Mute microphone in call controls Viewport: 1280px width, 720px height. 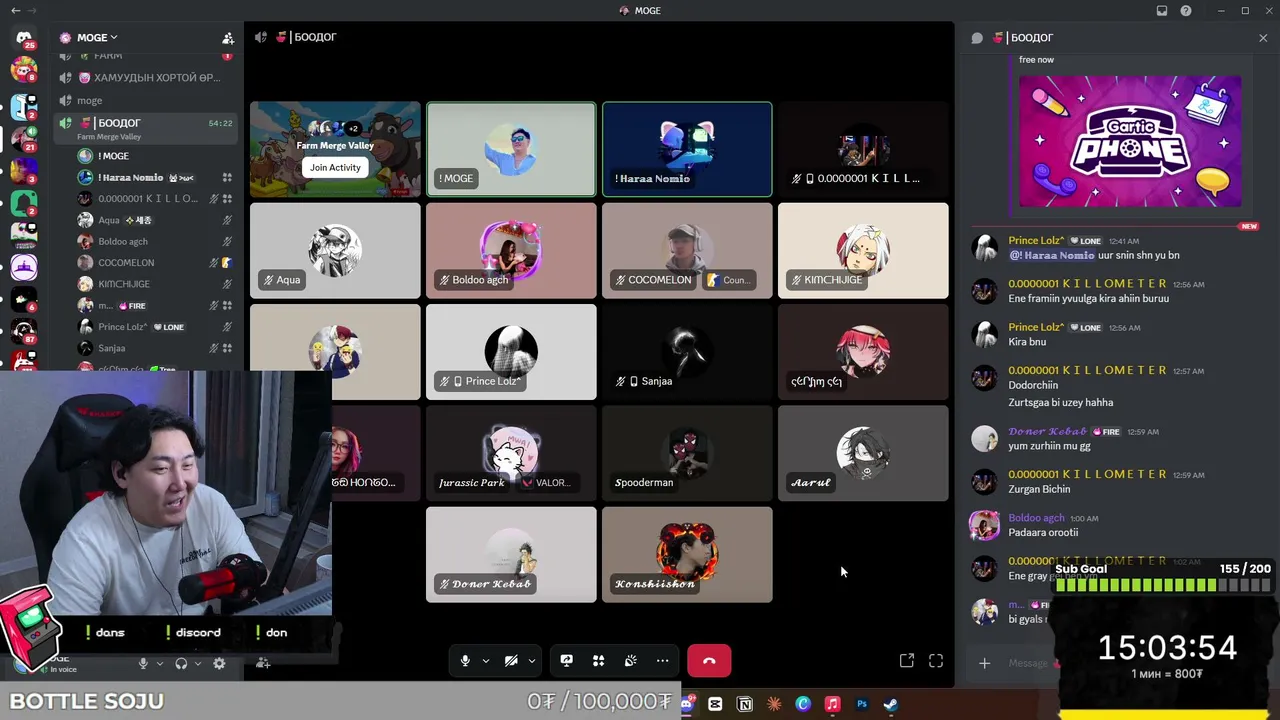point(465,661)
